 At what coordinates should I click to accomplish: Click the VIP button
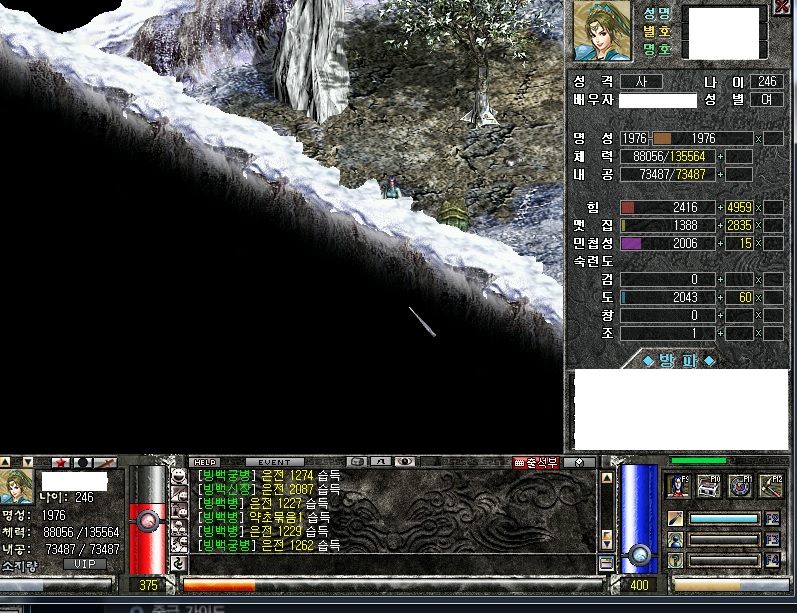(85, 564)
